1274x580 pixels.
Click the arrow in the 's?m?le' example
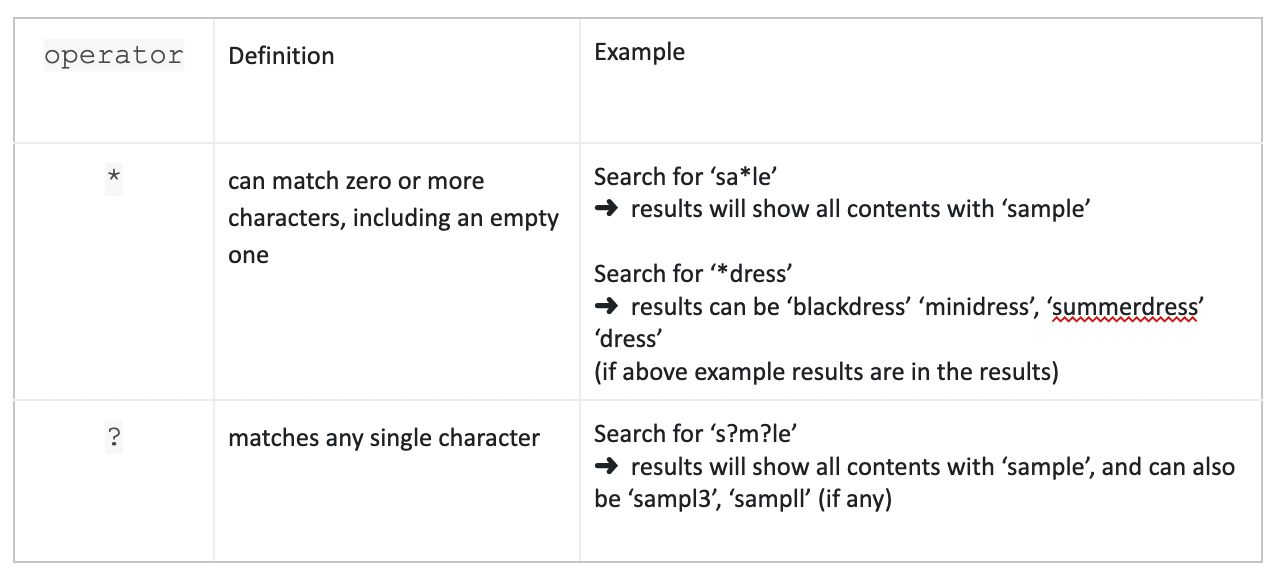(607, 467)
